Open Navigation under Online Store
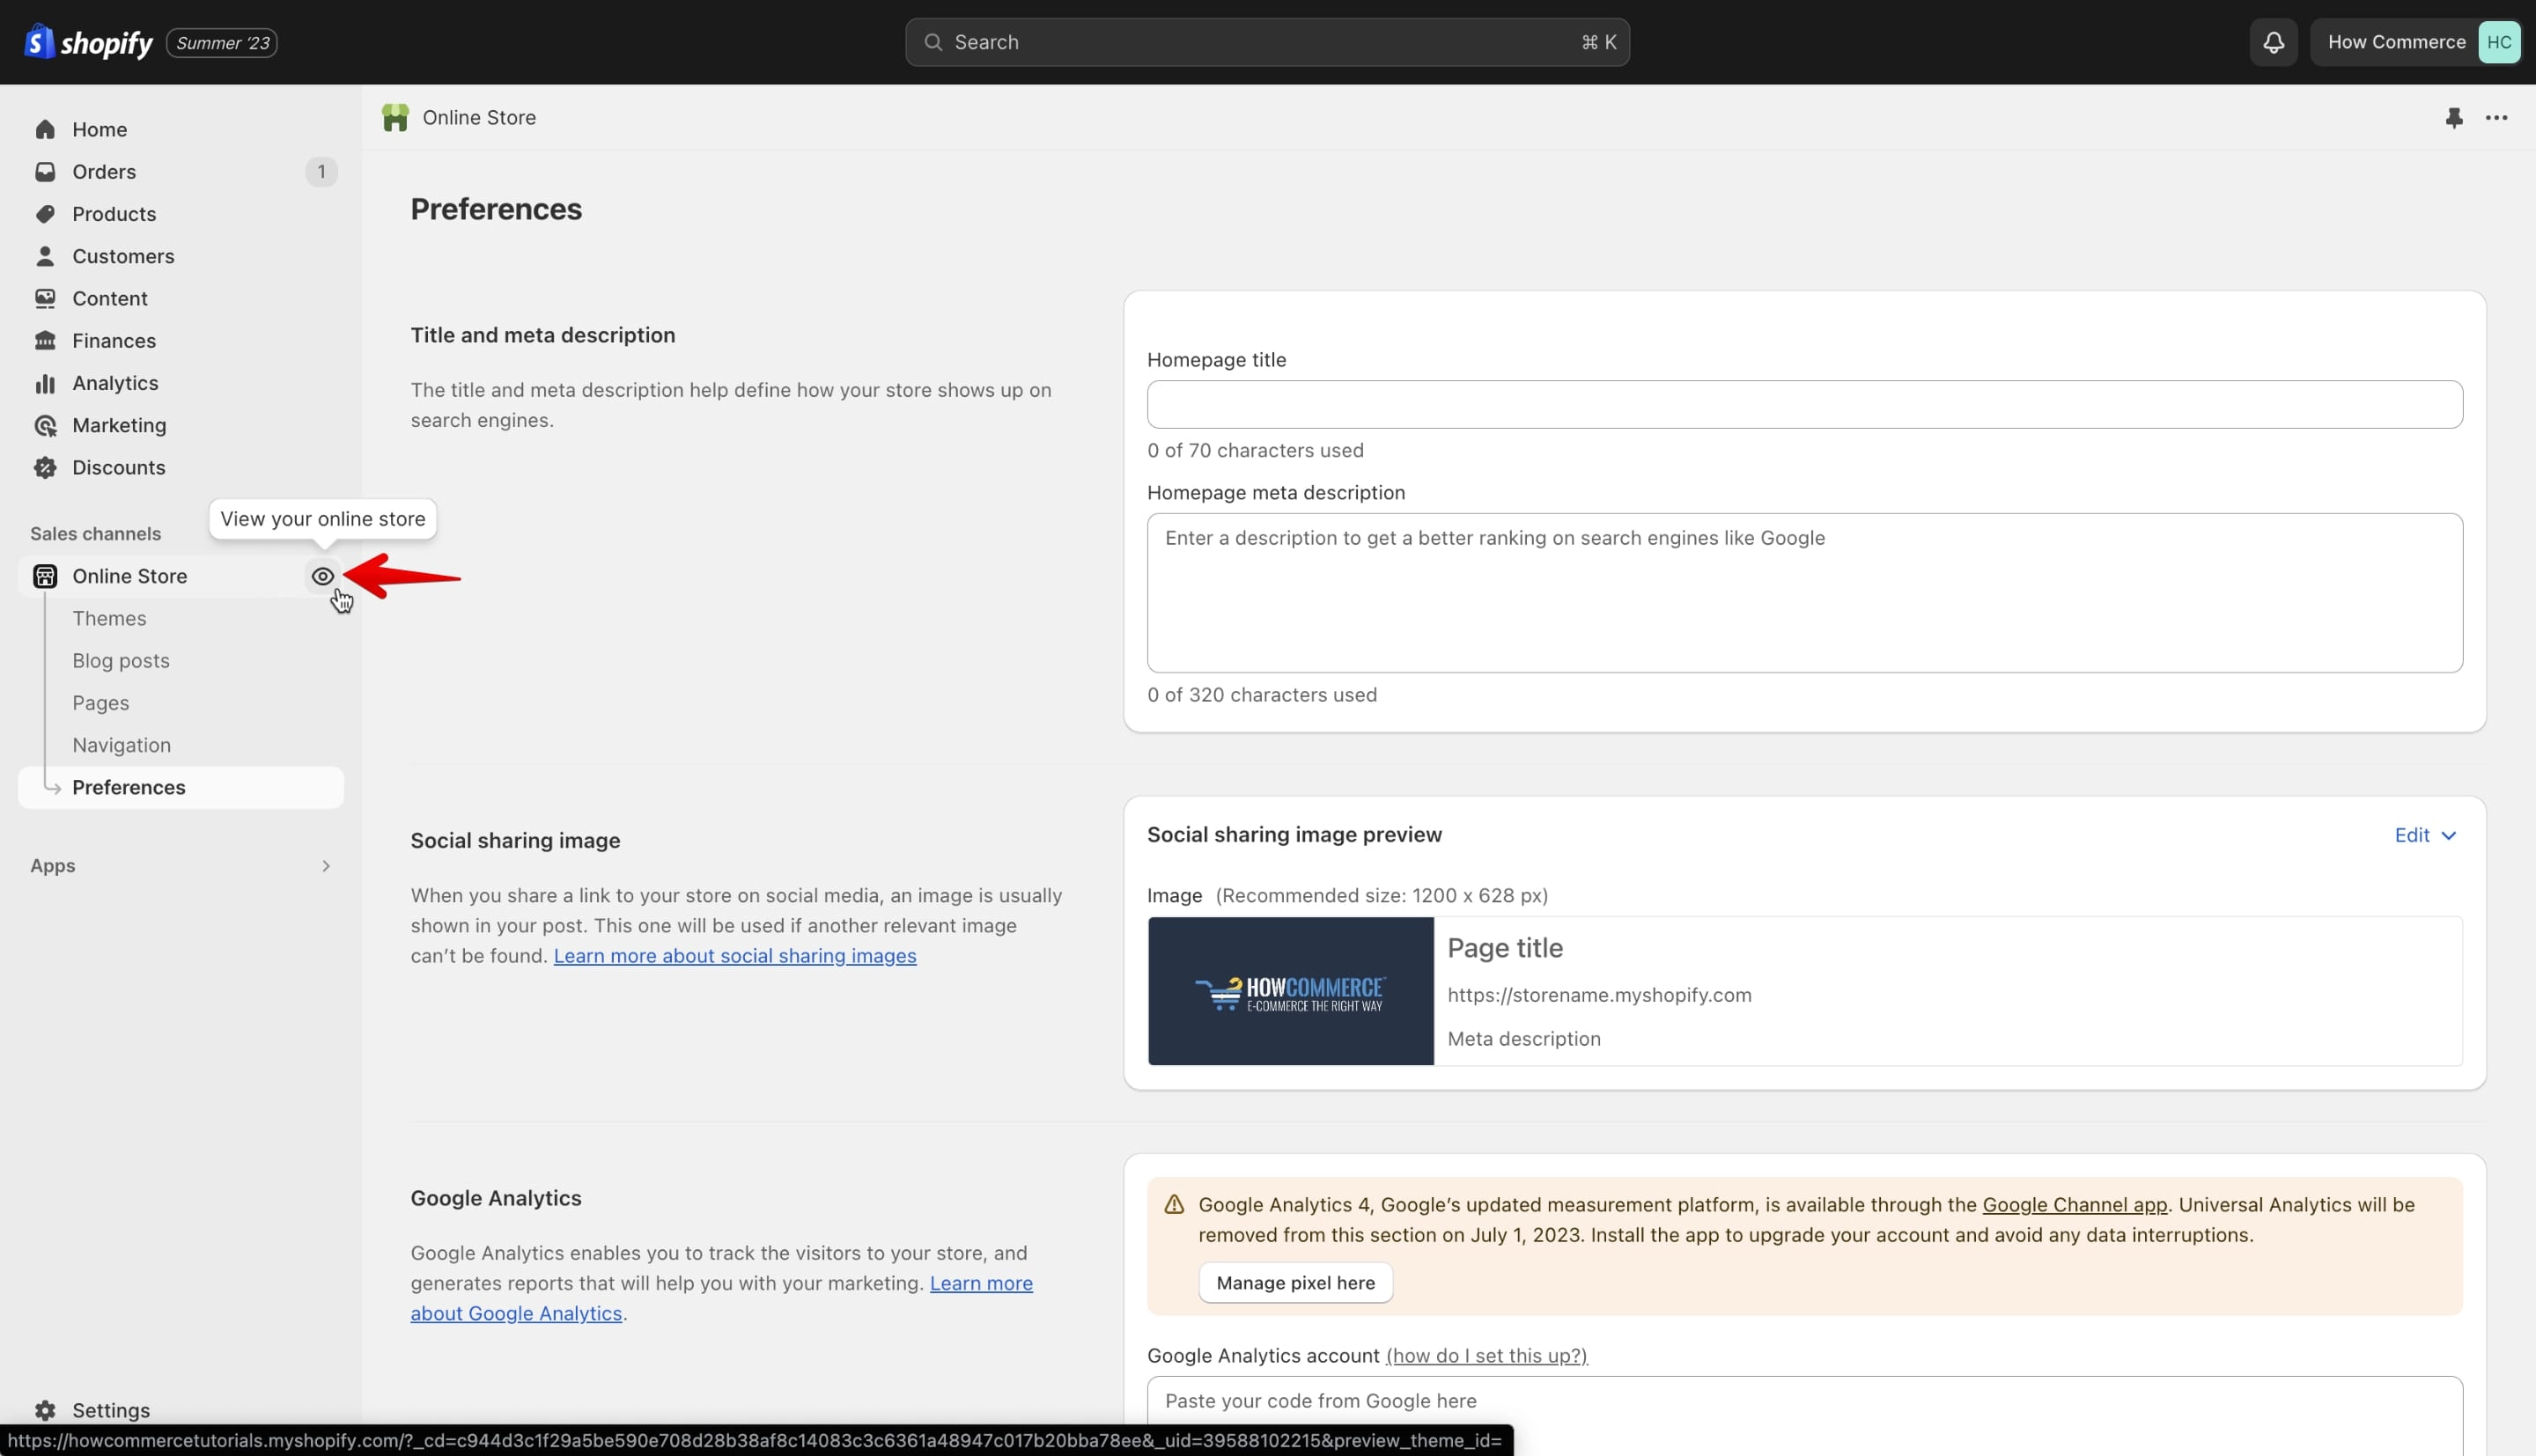2536x1456 pixels. coord(121,745)
